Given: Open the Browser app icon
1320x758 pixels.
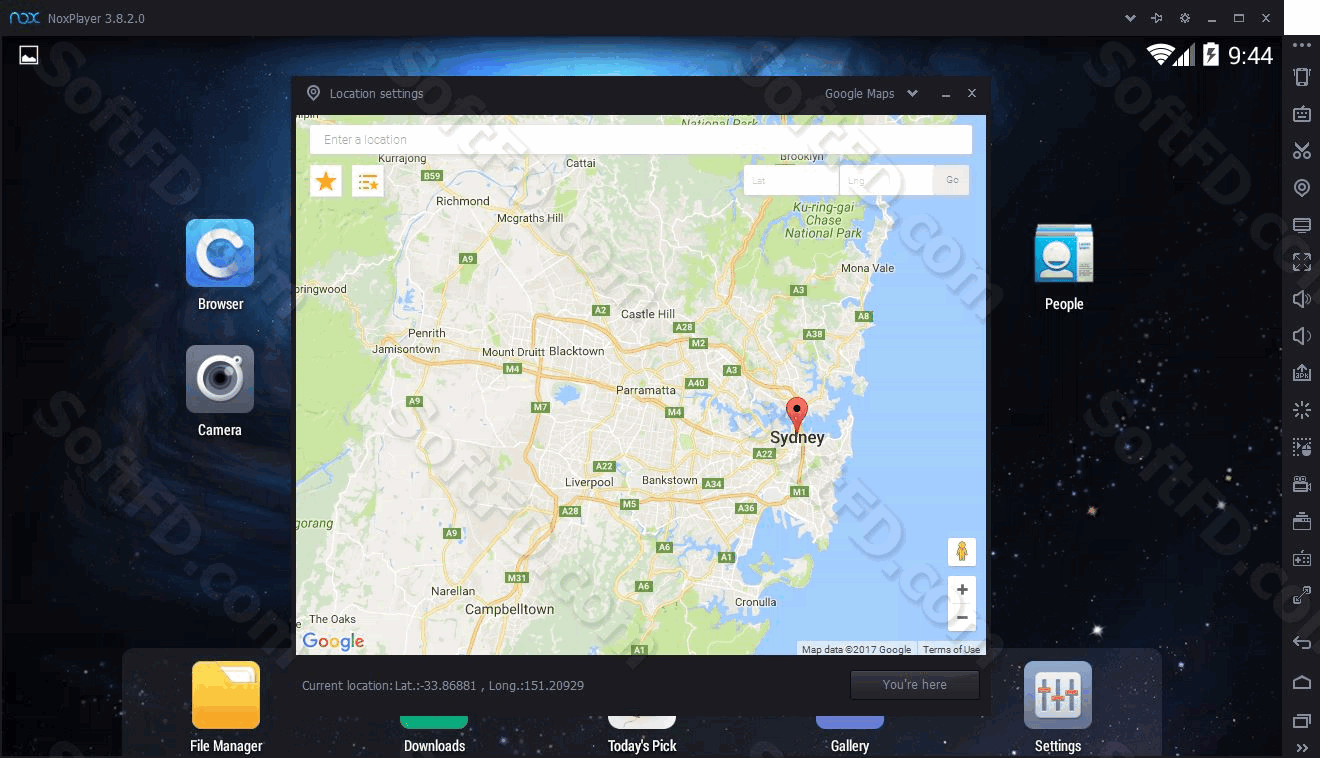Looking at the screenshot, I should [220, 253].
